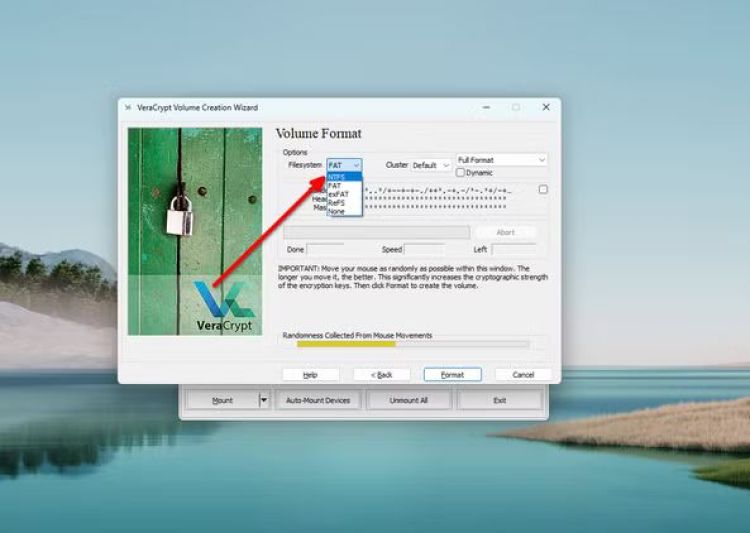This screenshot has width=750, height=533.
Task: Choose NTFS from the filesystem list
Action: click(x=338, y=177)
